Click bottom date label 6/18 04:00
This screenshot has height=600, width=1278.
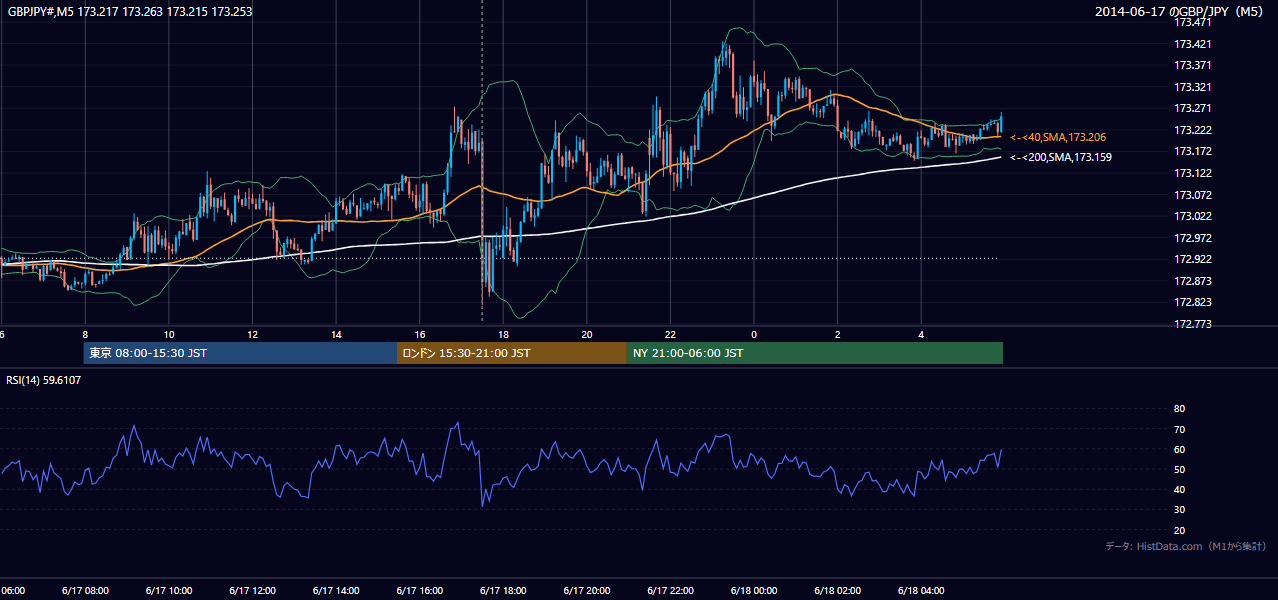coord(921,591)
